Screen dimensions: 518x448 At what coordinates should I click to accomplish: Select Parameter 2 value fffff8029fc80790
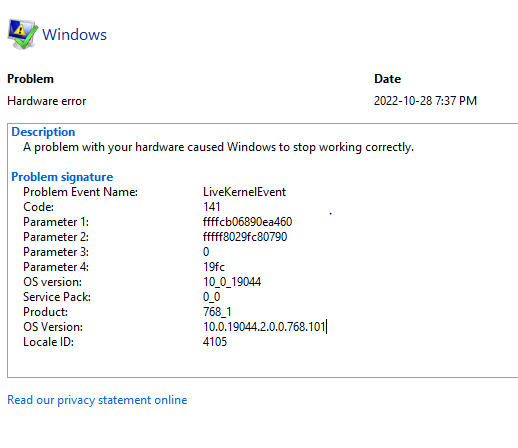245,237
